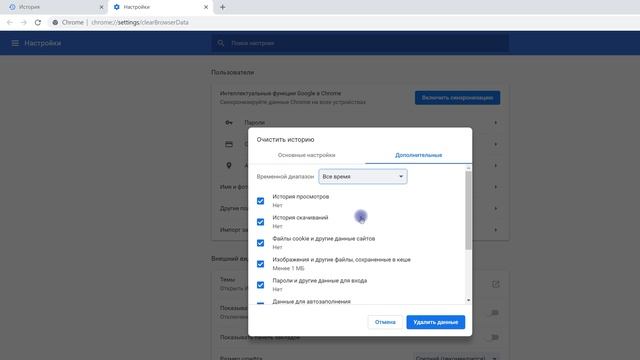Switch to Основные настройки tab
The image size is (640, 360).
click(307, 155)
